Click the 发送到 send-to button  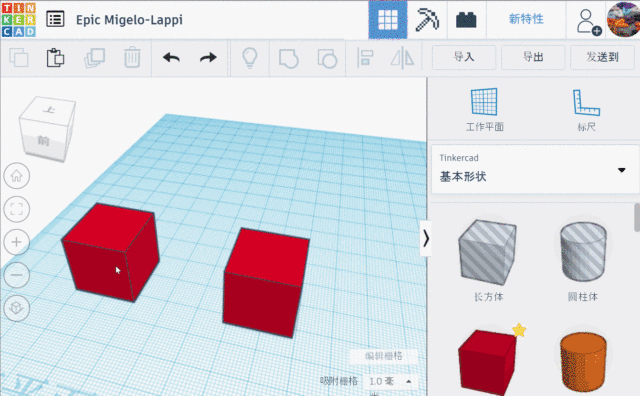pyautogui.click(x=602, y=57)
